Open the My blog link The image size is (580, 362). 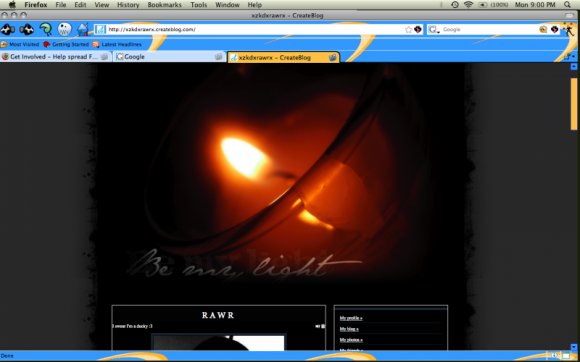(x=349, y=329)
